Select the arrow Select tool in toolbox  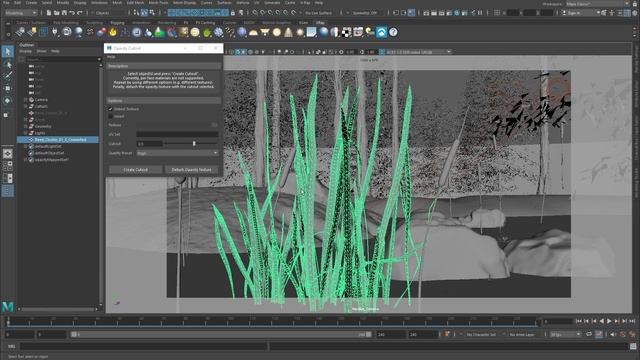(x=8, y=51)
